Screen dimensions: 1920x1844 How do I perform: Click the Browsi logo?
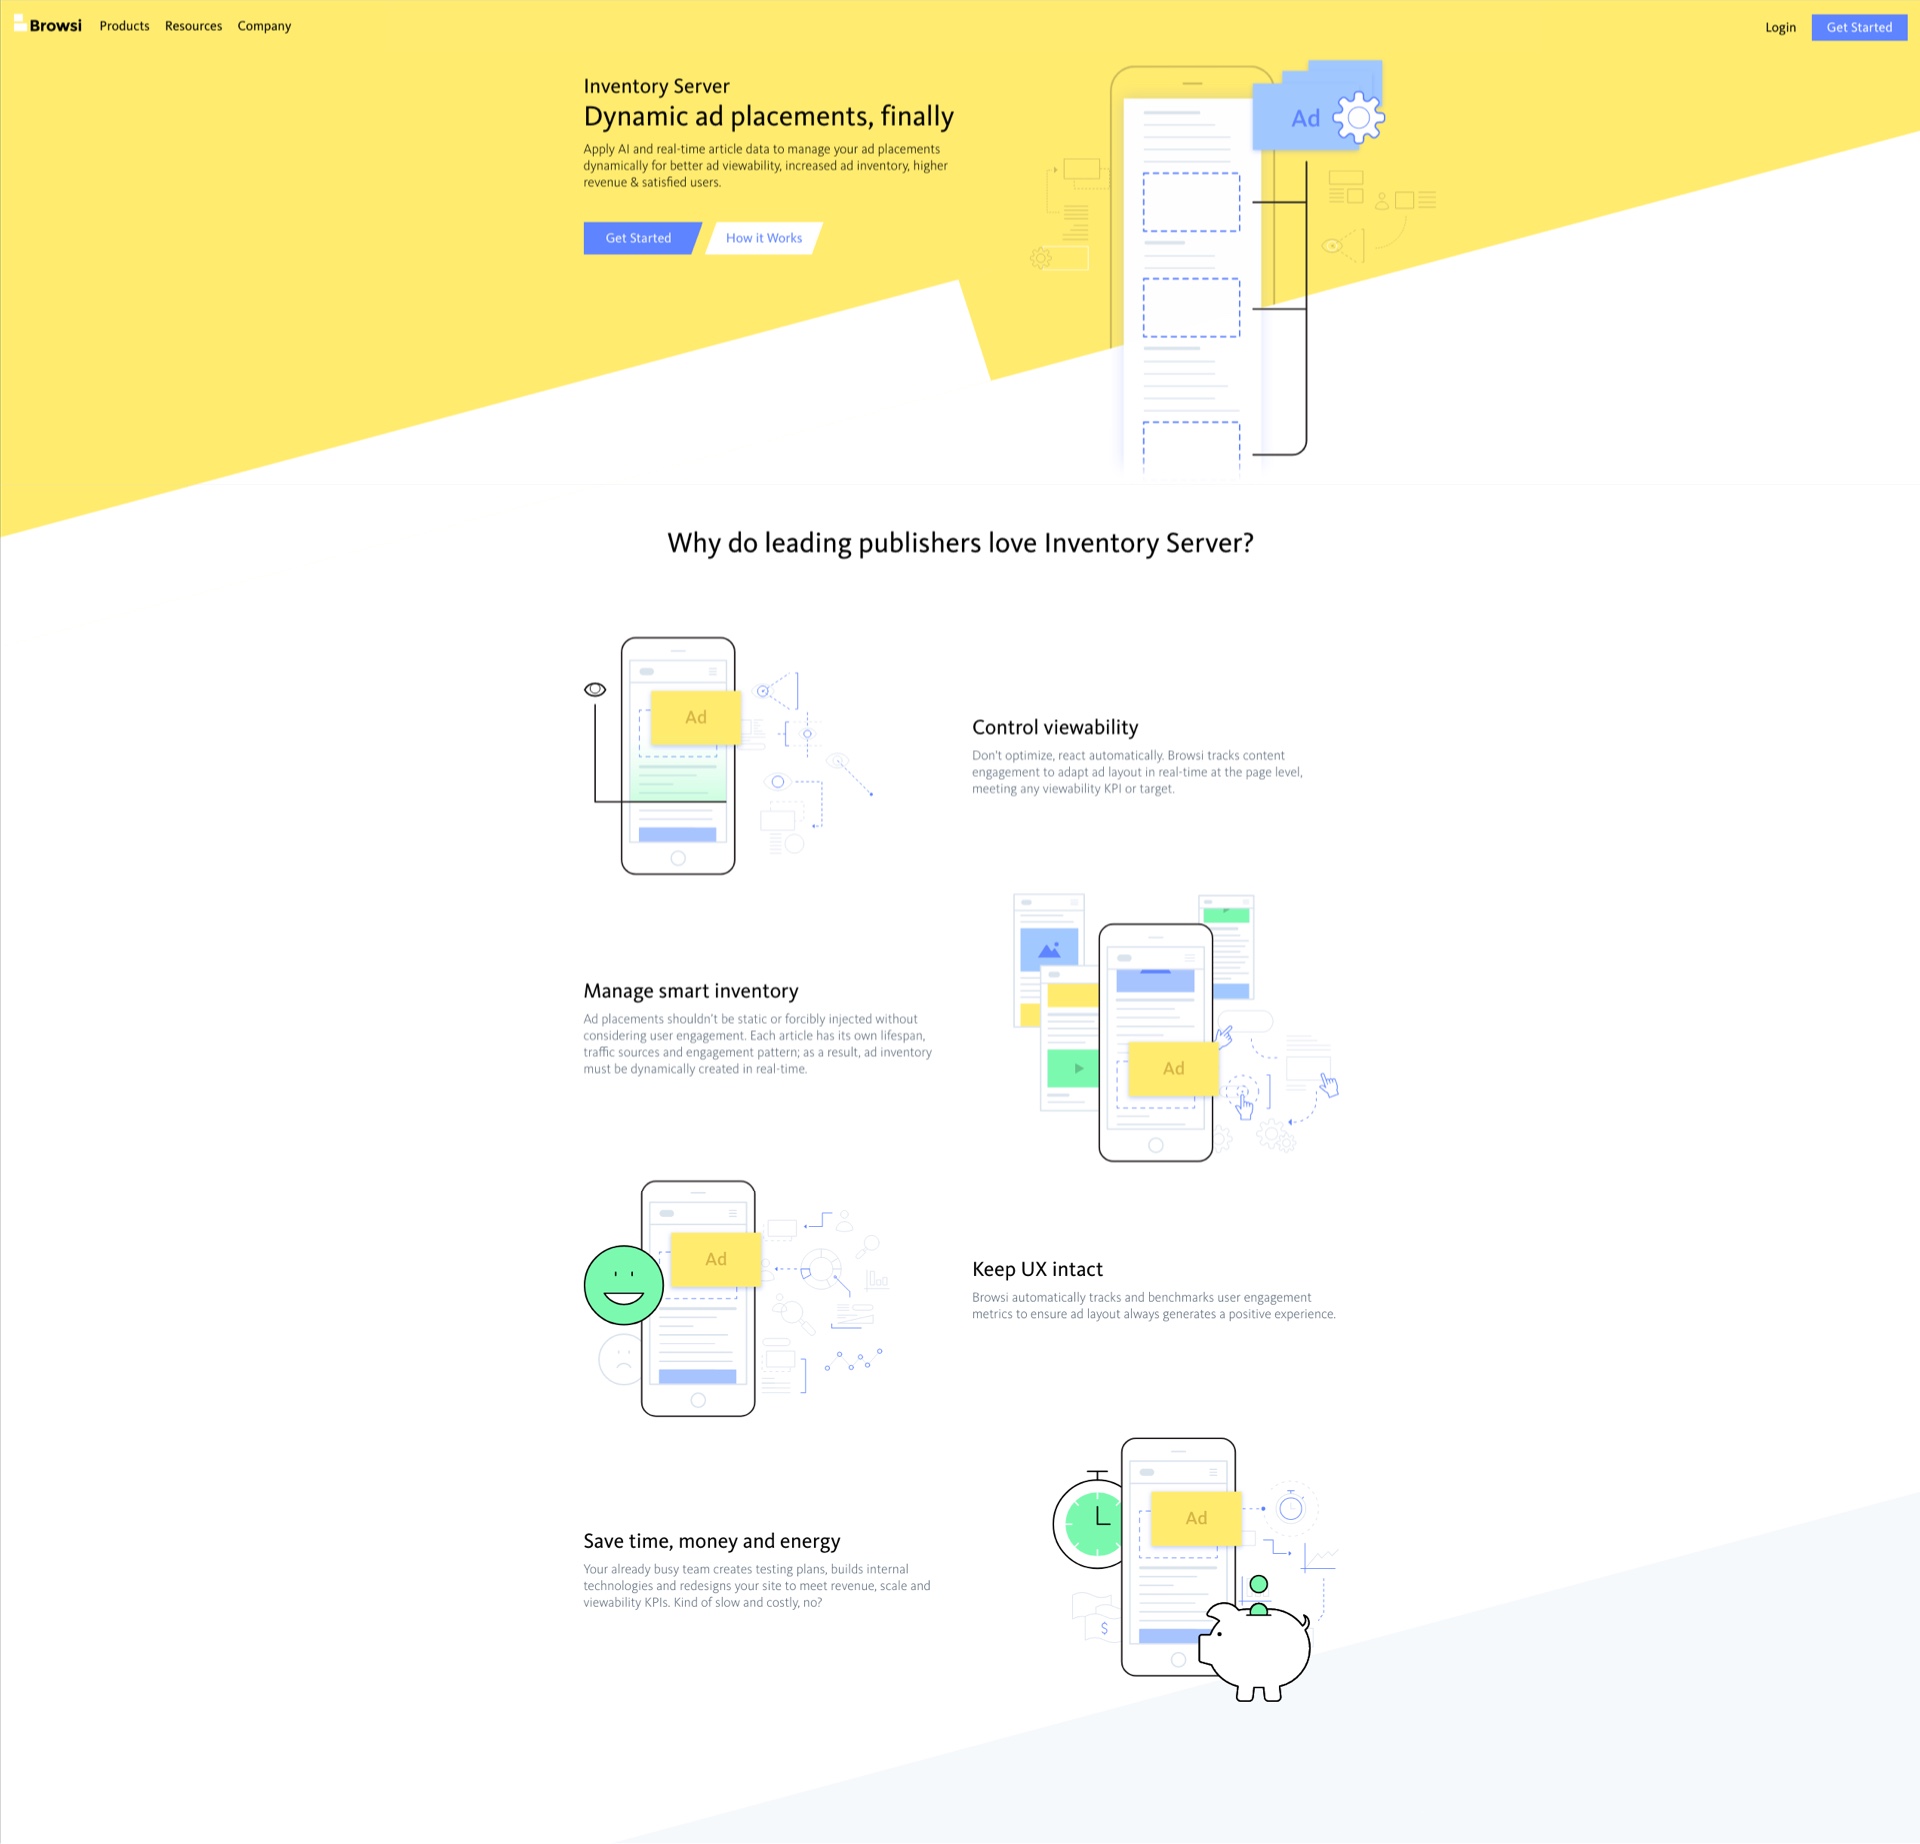point(48,25)
